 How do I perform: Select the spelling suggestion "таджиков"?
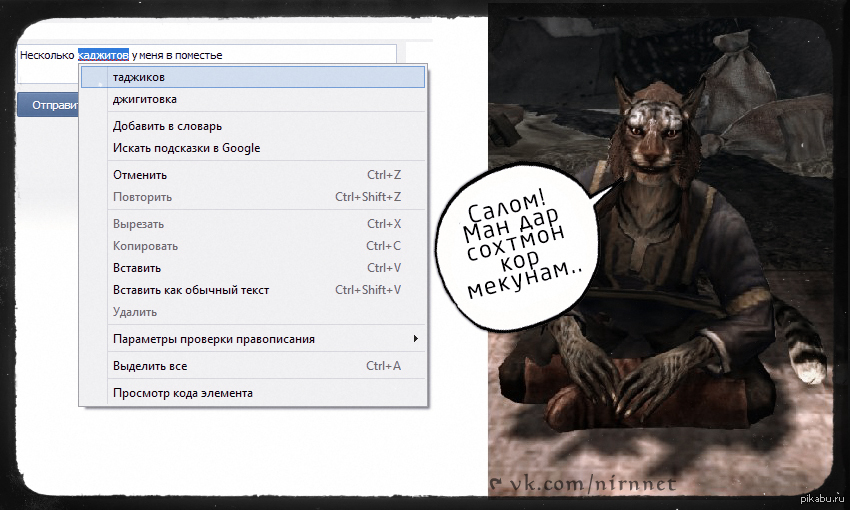253,77
